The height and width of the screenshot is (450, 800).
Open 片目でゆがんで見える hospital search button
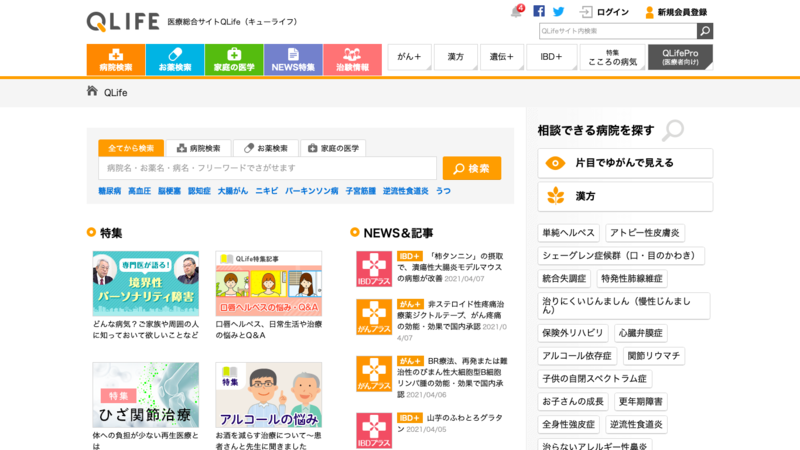coord(625,163)
